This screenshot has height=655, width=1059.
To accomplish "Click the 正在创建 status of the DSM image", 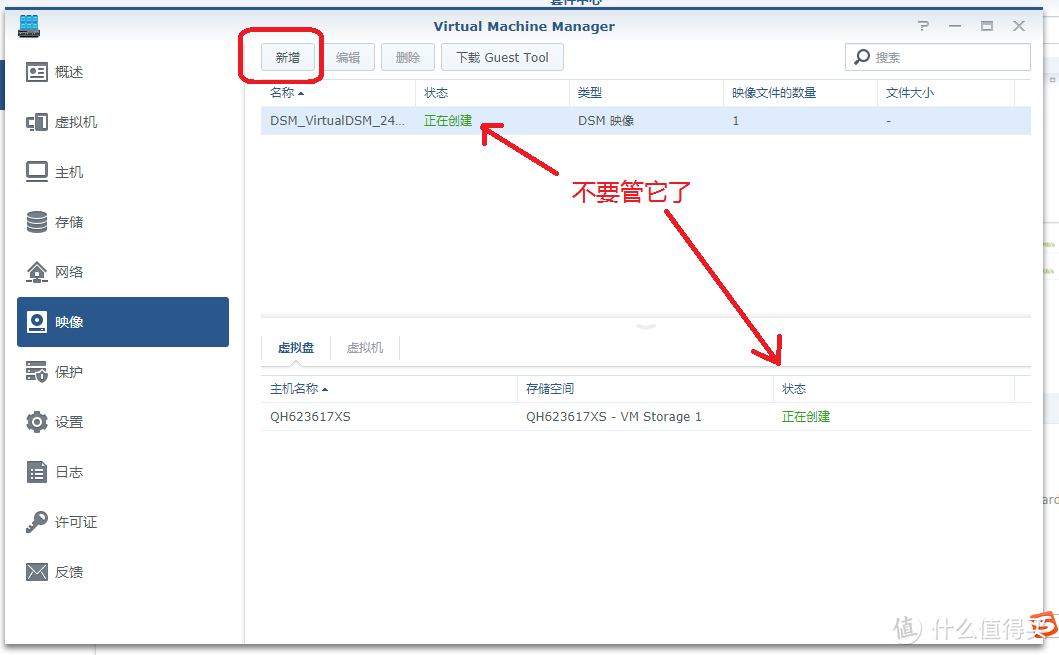I will (x=448, y=121).
